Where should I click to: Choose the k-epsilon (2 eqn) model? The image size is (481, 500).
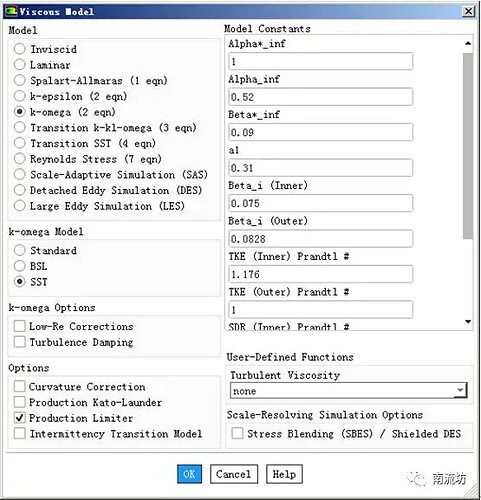click(20, 96)
